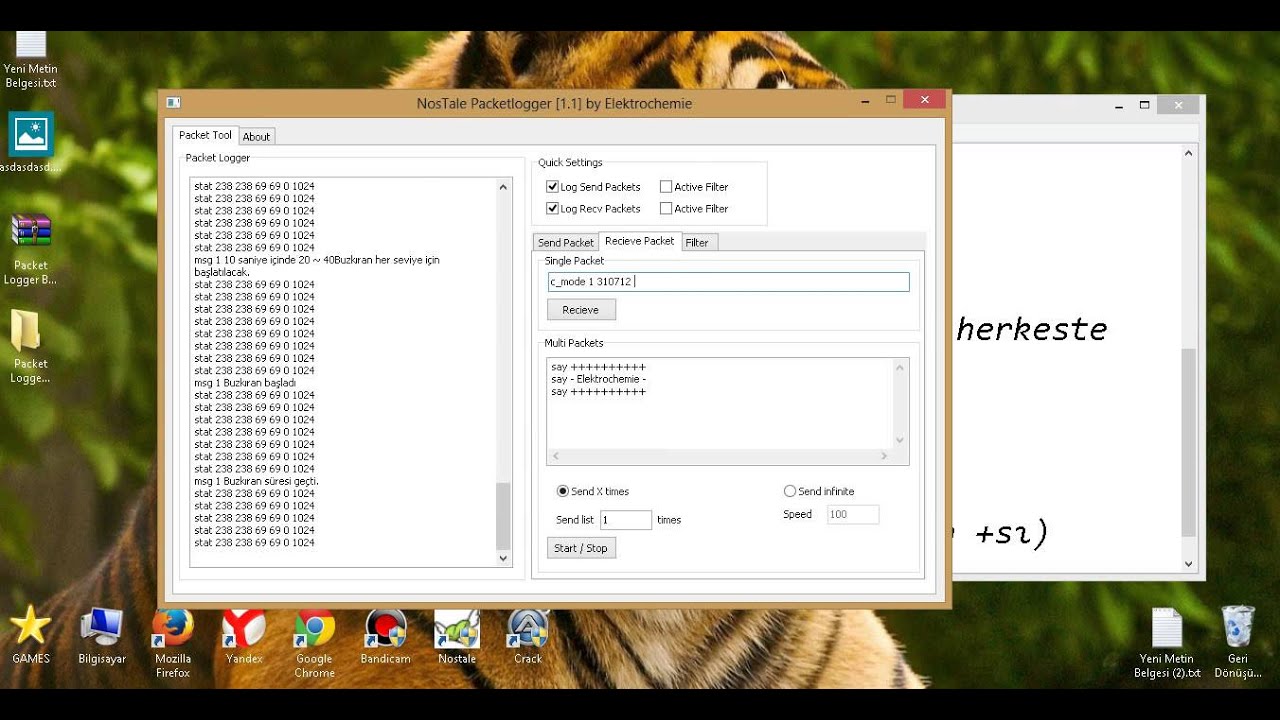Screen dimensions: 1280x720
Task: Select the Recieve Packet tab
Action: [640, 241]
